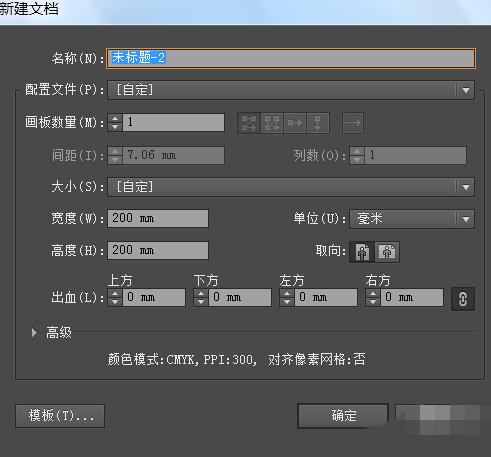Increase the 上方 top bleed stepper
Screen dimensions: 491x457
pyautogui.click(x=115, y=294)
